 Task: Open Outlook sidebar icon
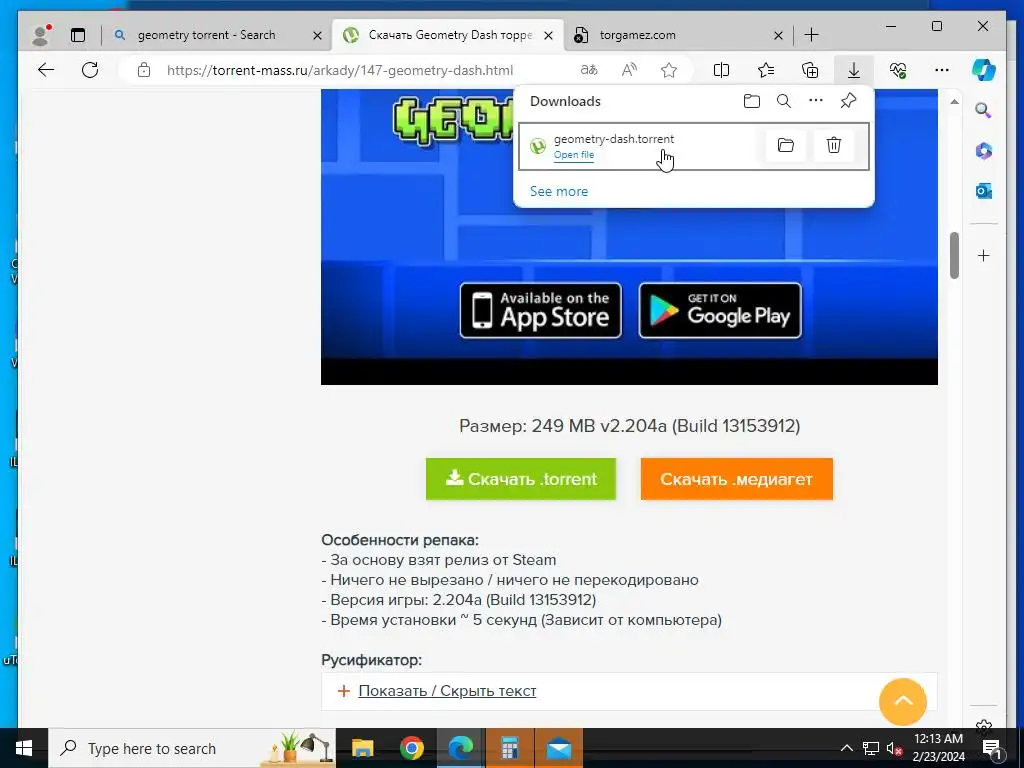click(983, 191)
